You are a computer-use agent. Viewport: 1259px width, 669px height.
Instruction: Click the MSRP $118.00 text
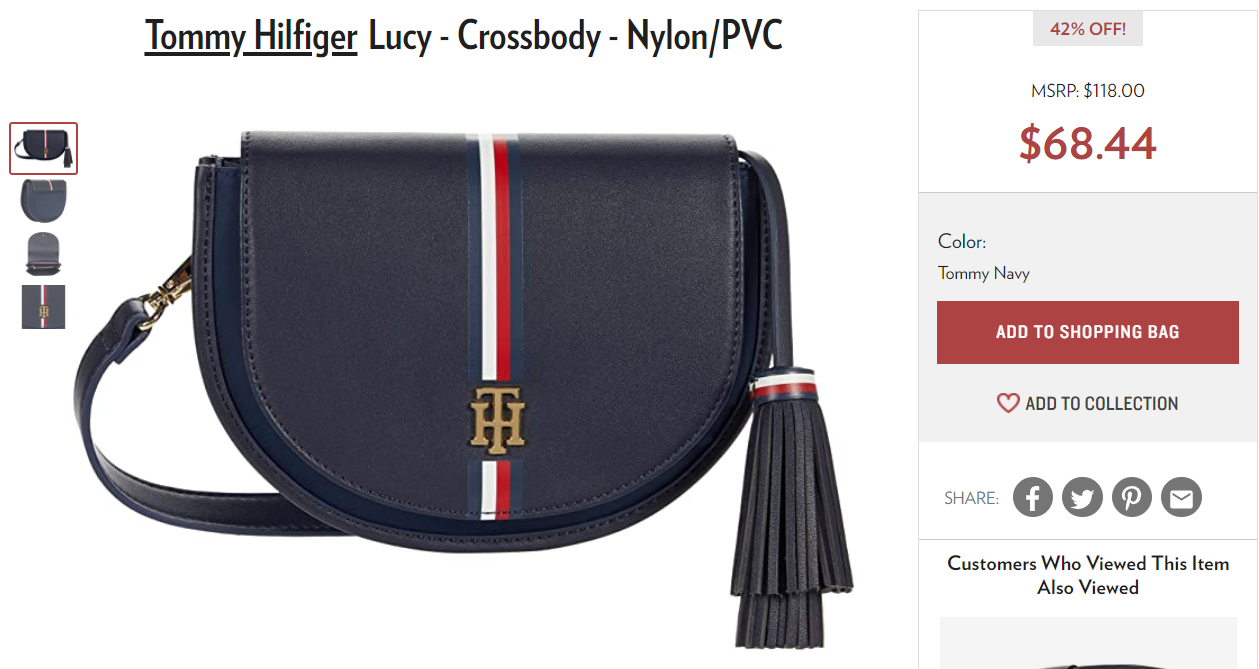coord(1088,91)
